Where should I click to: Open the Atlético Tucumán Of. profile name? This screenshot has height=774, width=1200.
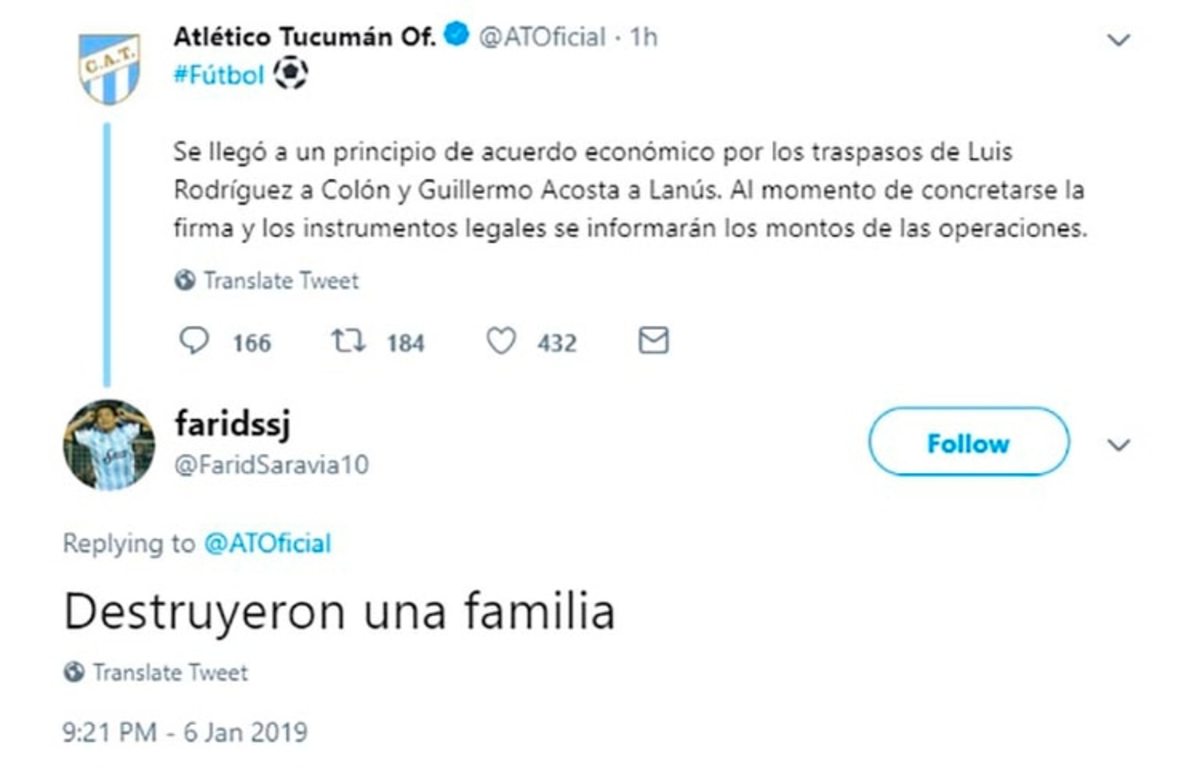pyautogui.click(x=304, y=38)
